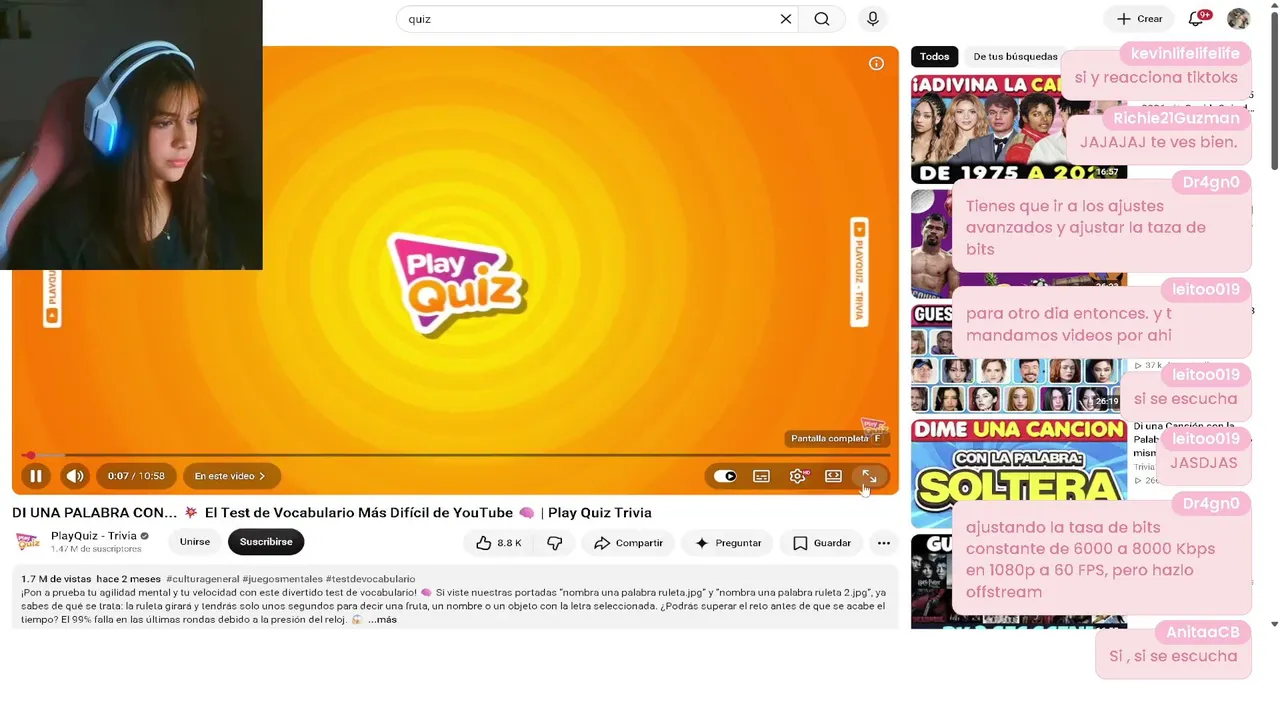Click chat username 'Richie21Guzman'
The height and width of the screenshot is (720, 1280).
[x=1176, y=118]
